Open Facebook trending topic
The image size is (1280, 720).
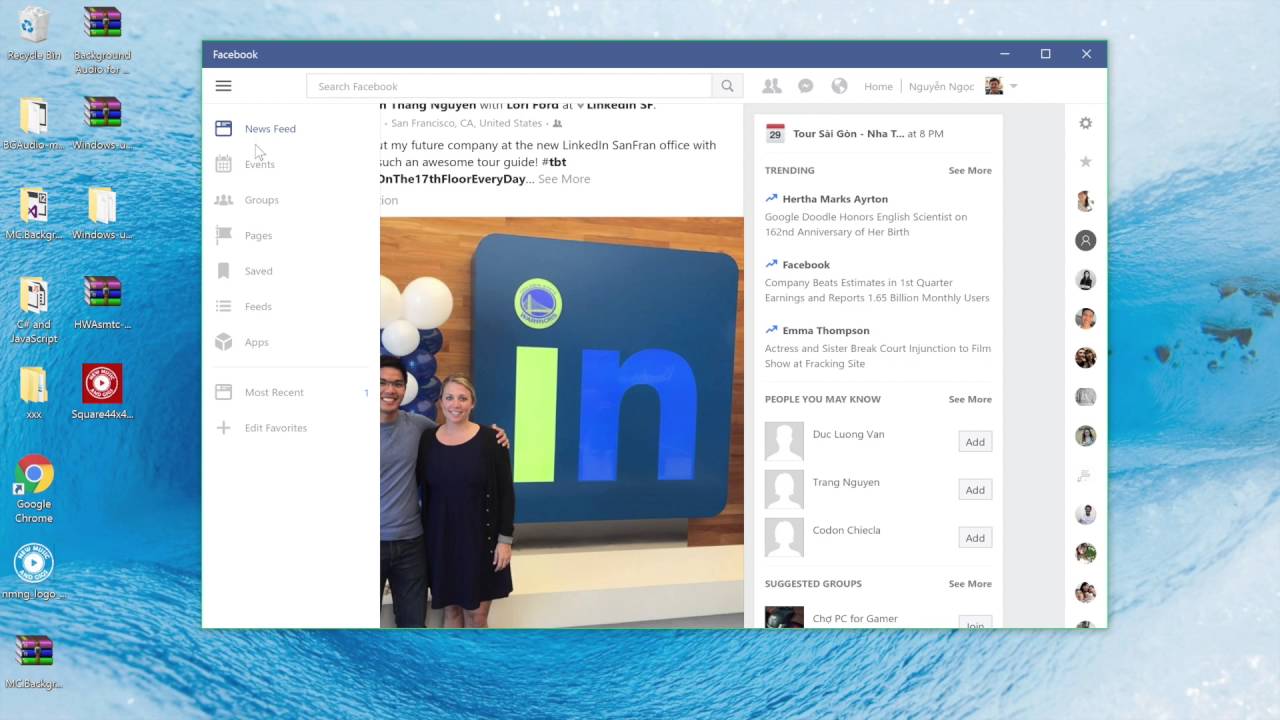[806, 265]
